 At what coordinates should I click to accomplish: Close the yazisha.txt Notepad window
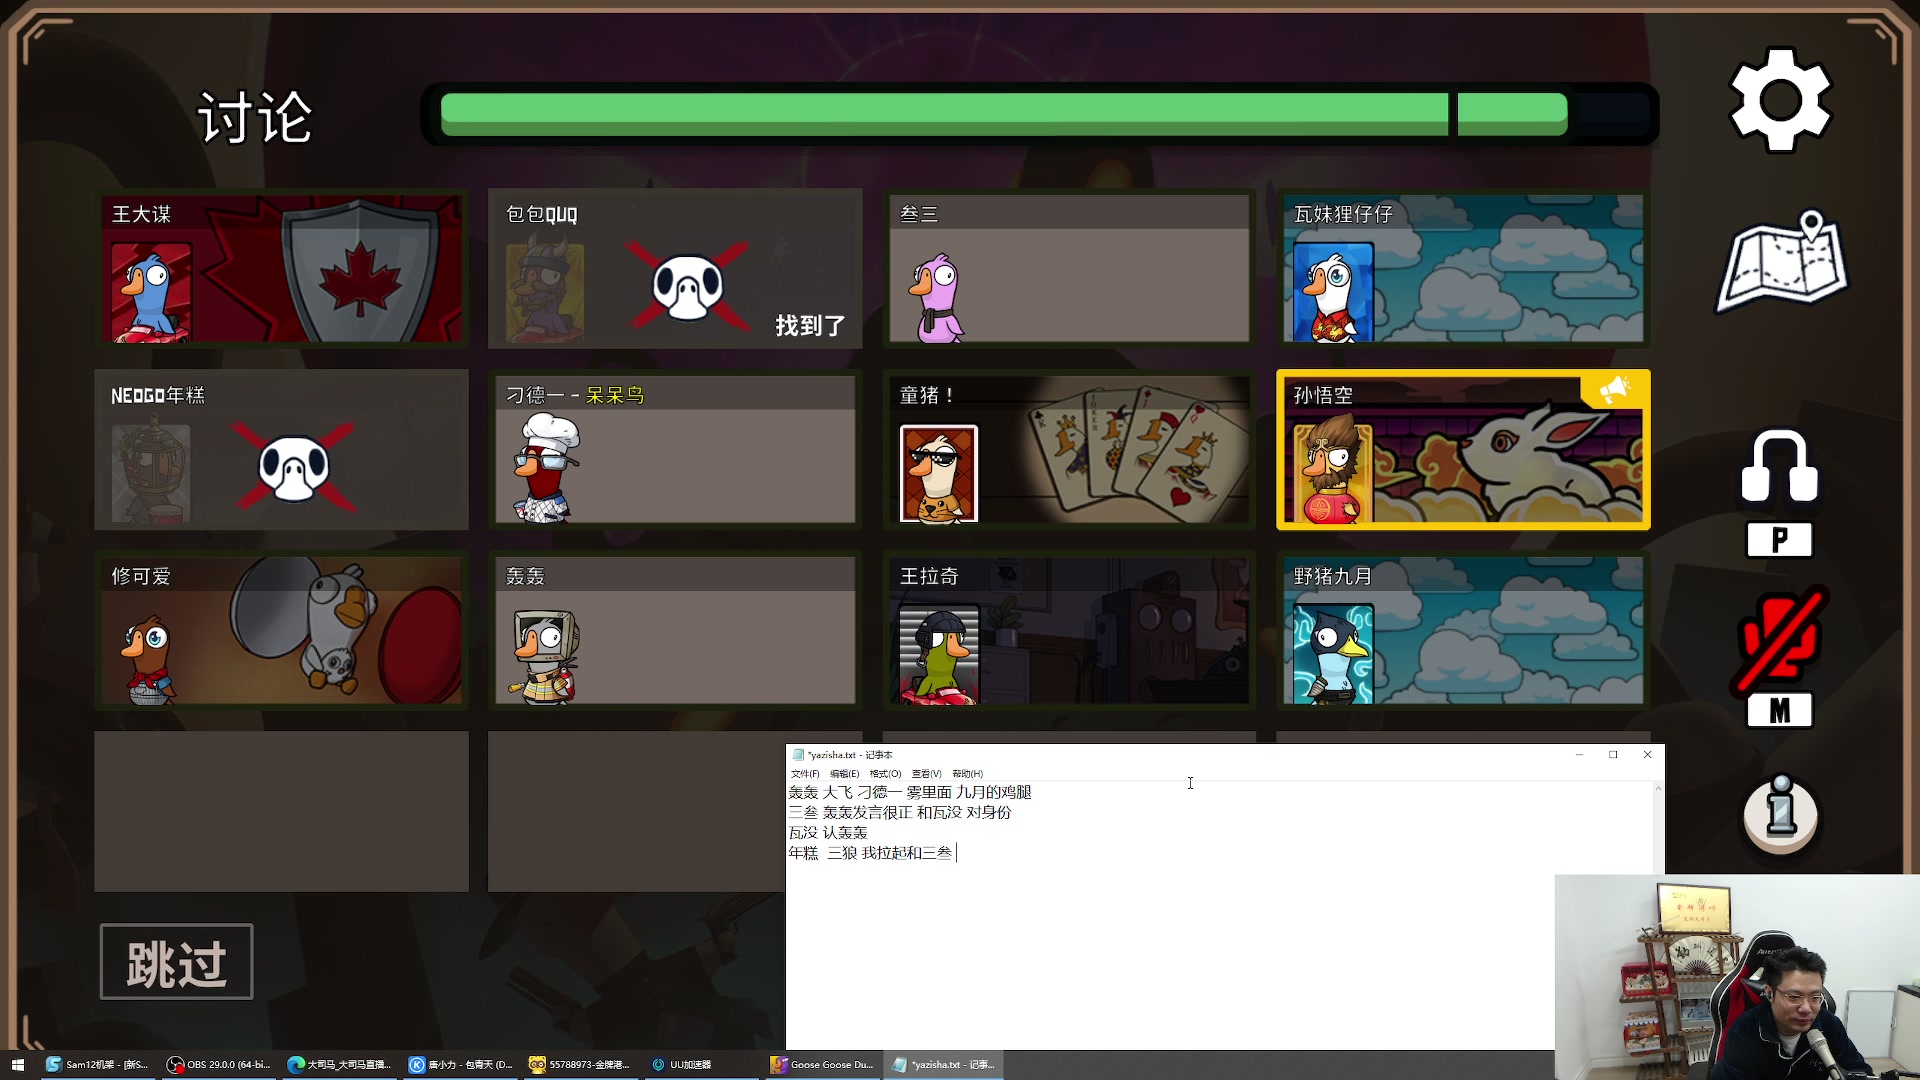click(1647, 755)
